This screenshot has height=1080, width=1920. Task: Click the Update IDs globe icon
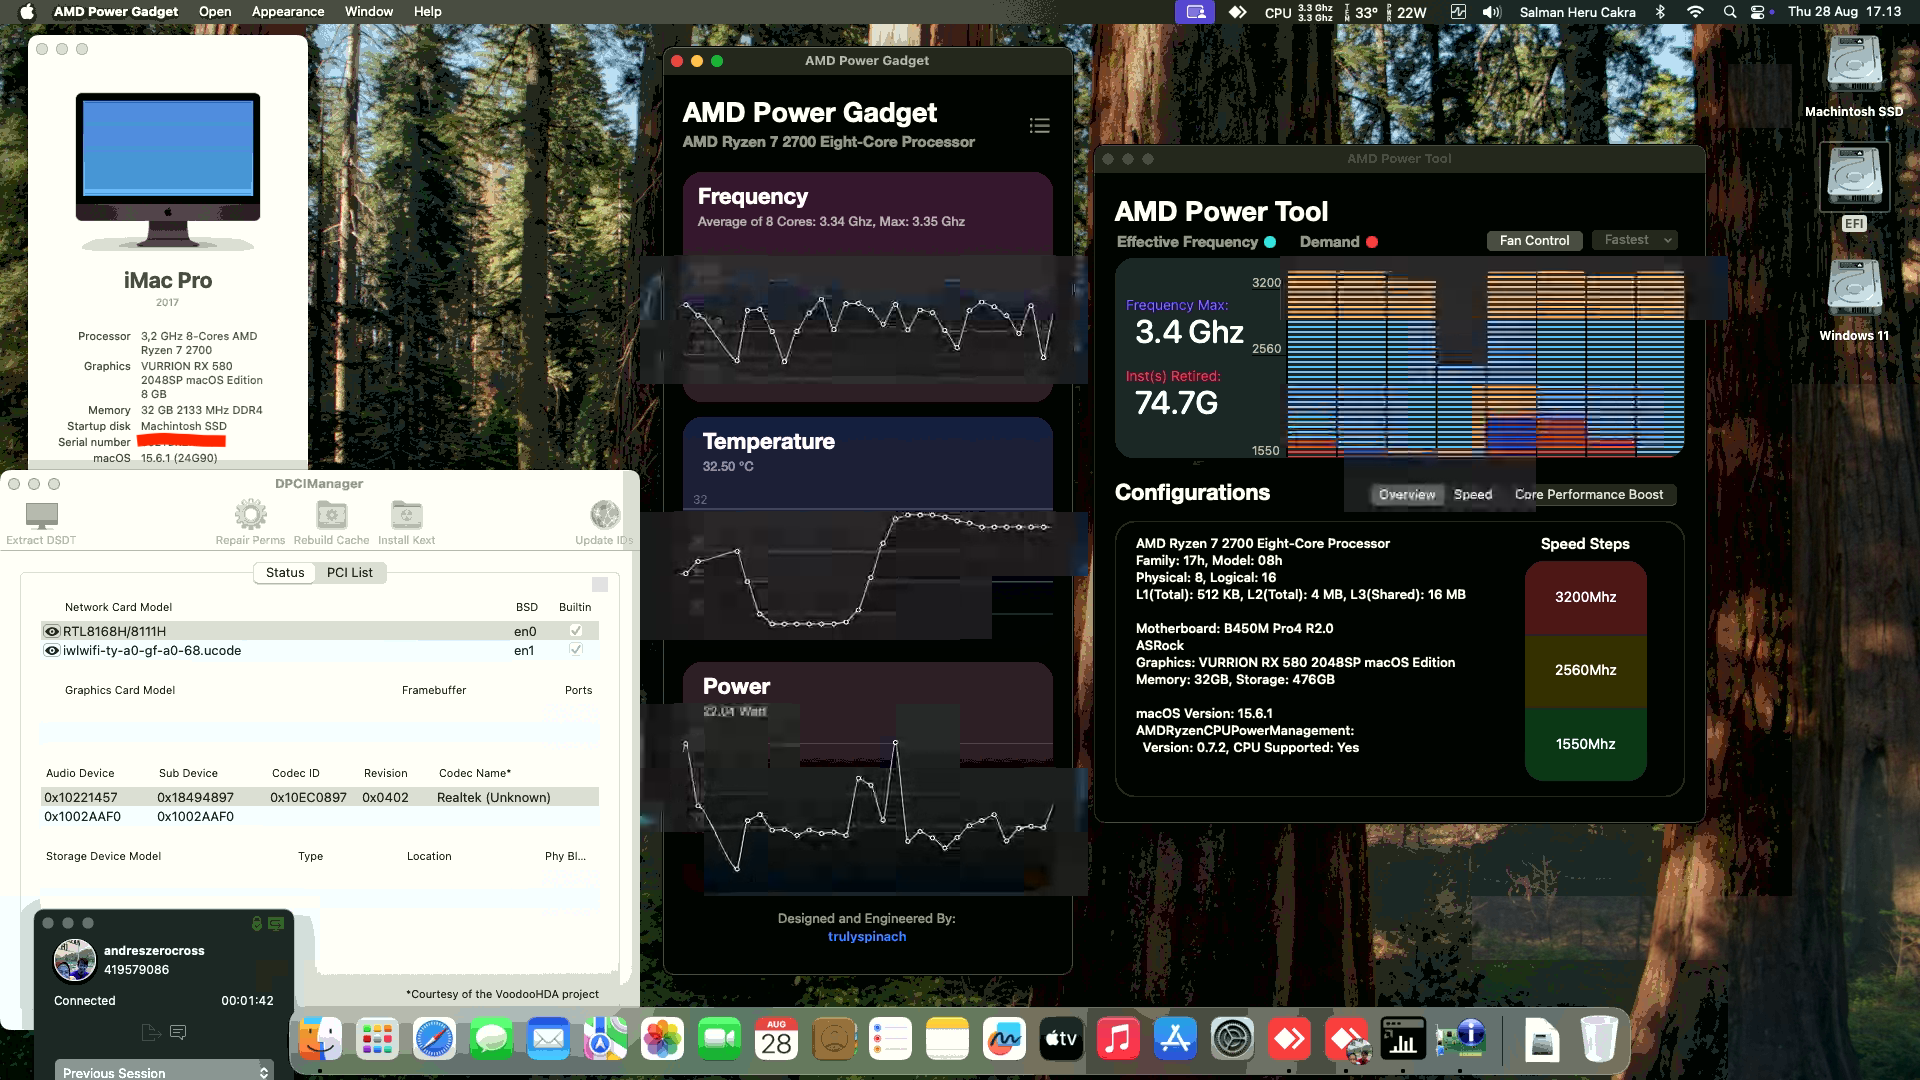[x=604, y=516]
